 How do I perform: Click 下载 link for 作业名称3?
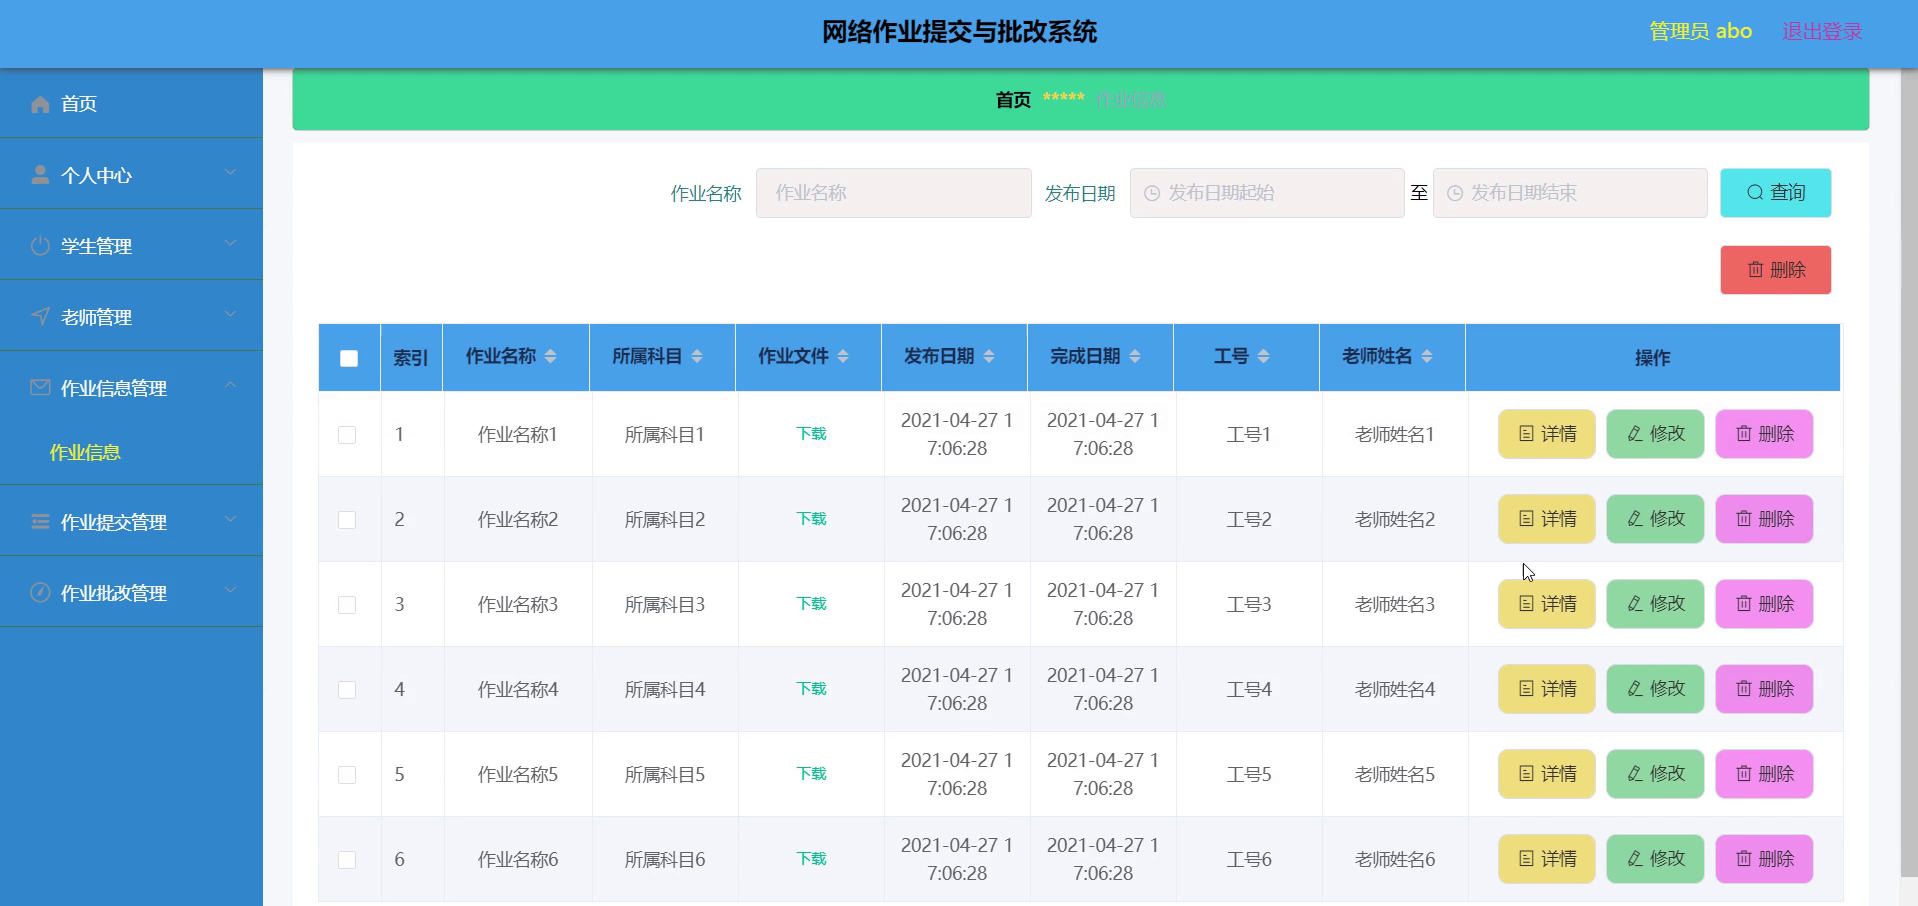(811, 604)
